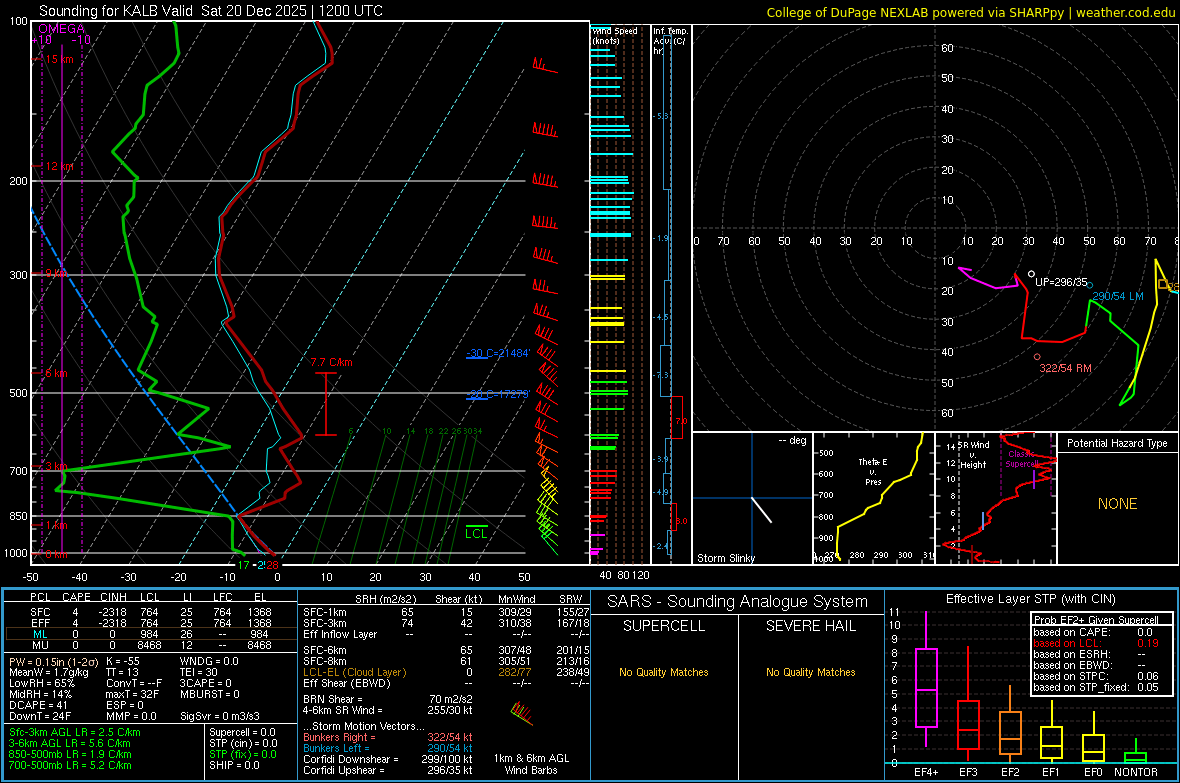1180x783 pixels.
Task: Click the K = -55 index value
Action: [123, 661]
